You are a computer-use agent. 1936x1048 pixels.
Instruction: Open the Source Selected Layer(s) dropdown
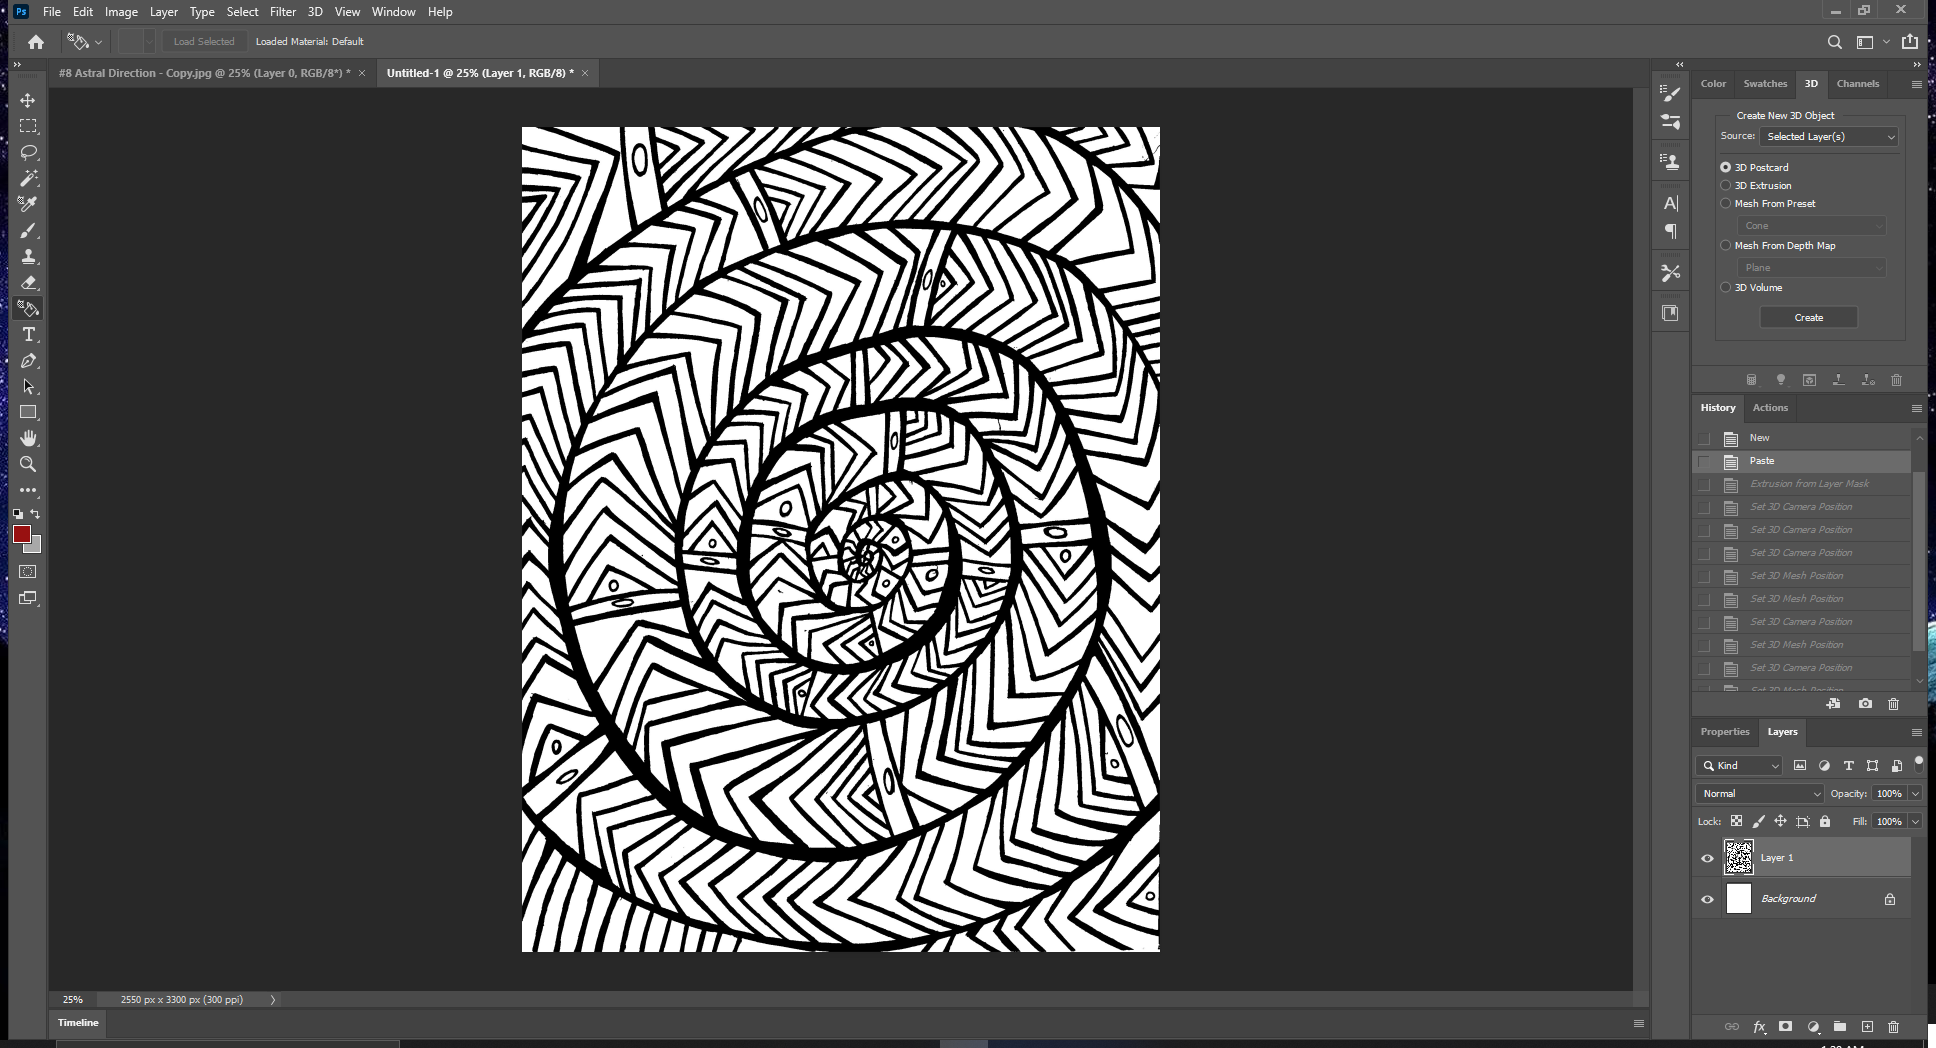click(1829, 136)
